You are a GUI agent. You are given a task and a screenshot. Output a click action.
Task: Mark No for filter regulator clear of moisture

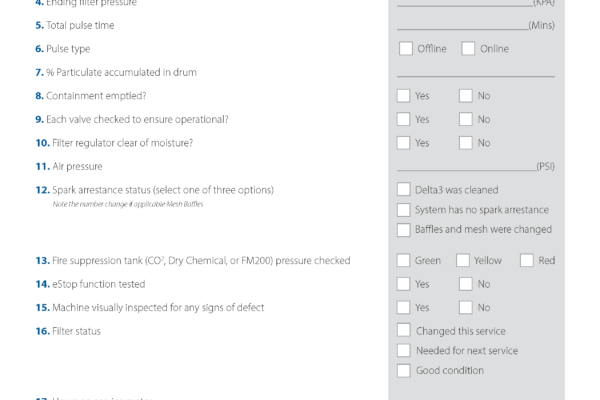pyautogui.click(x=466, y=143)
